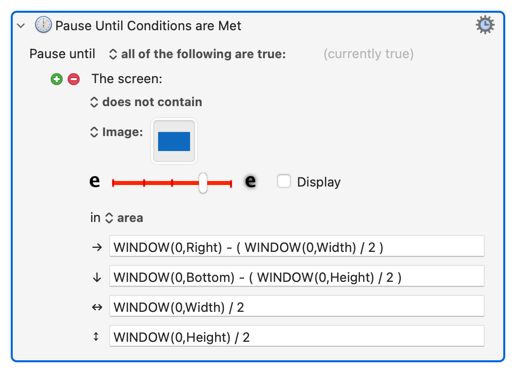This screenshot has height=376, width=516.
Task: Click the blurry 'e' fuzziness icon
Action: pos(251,182)
